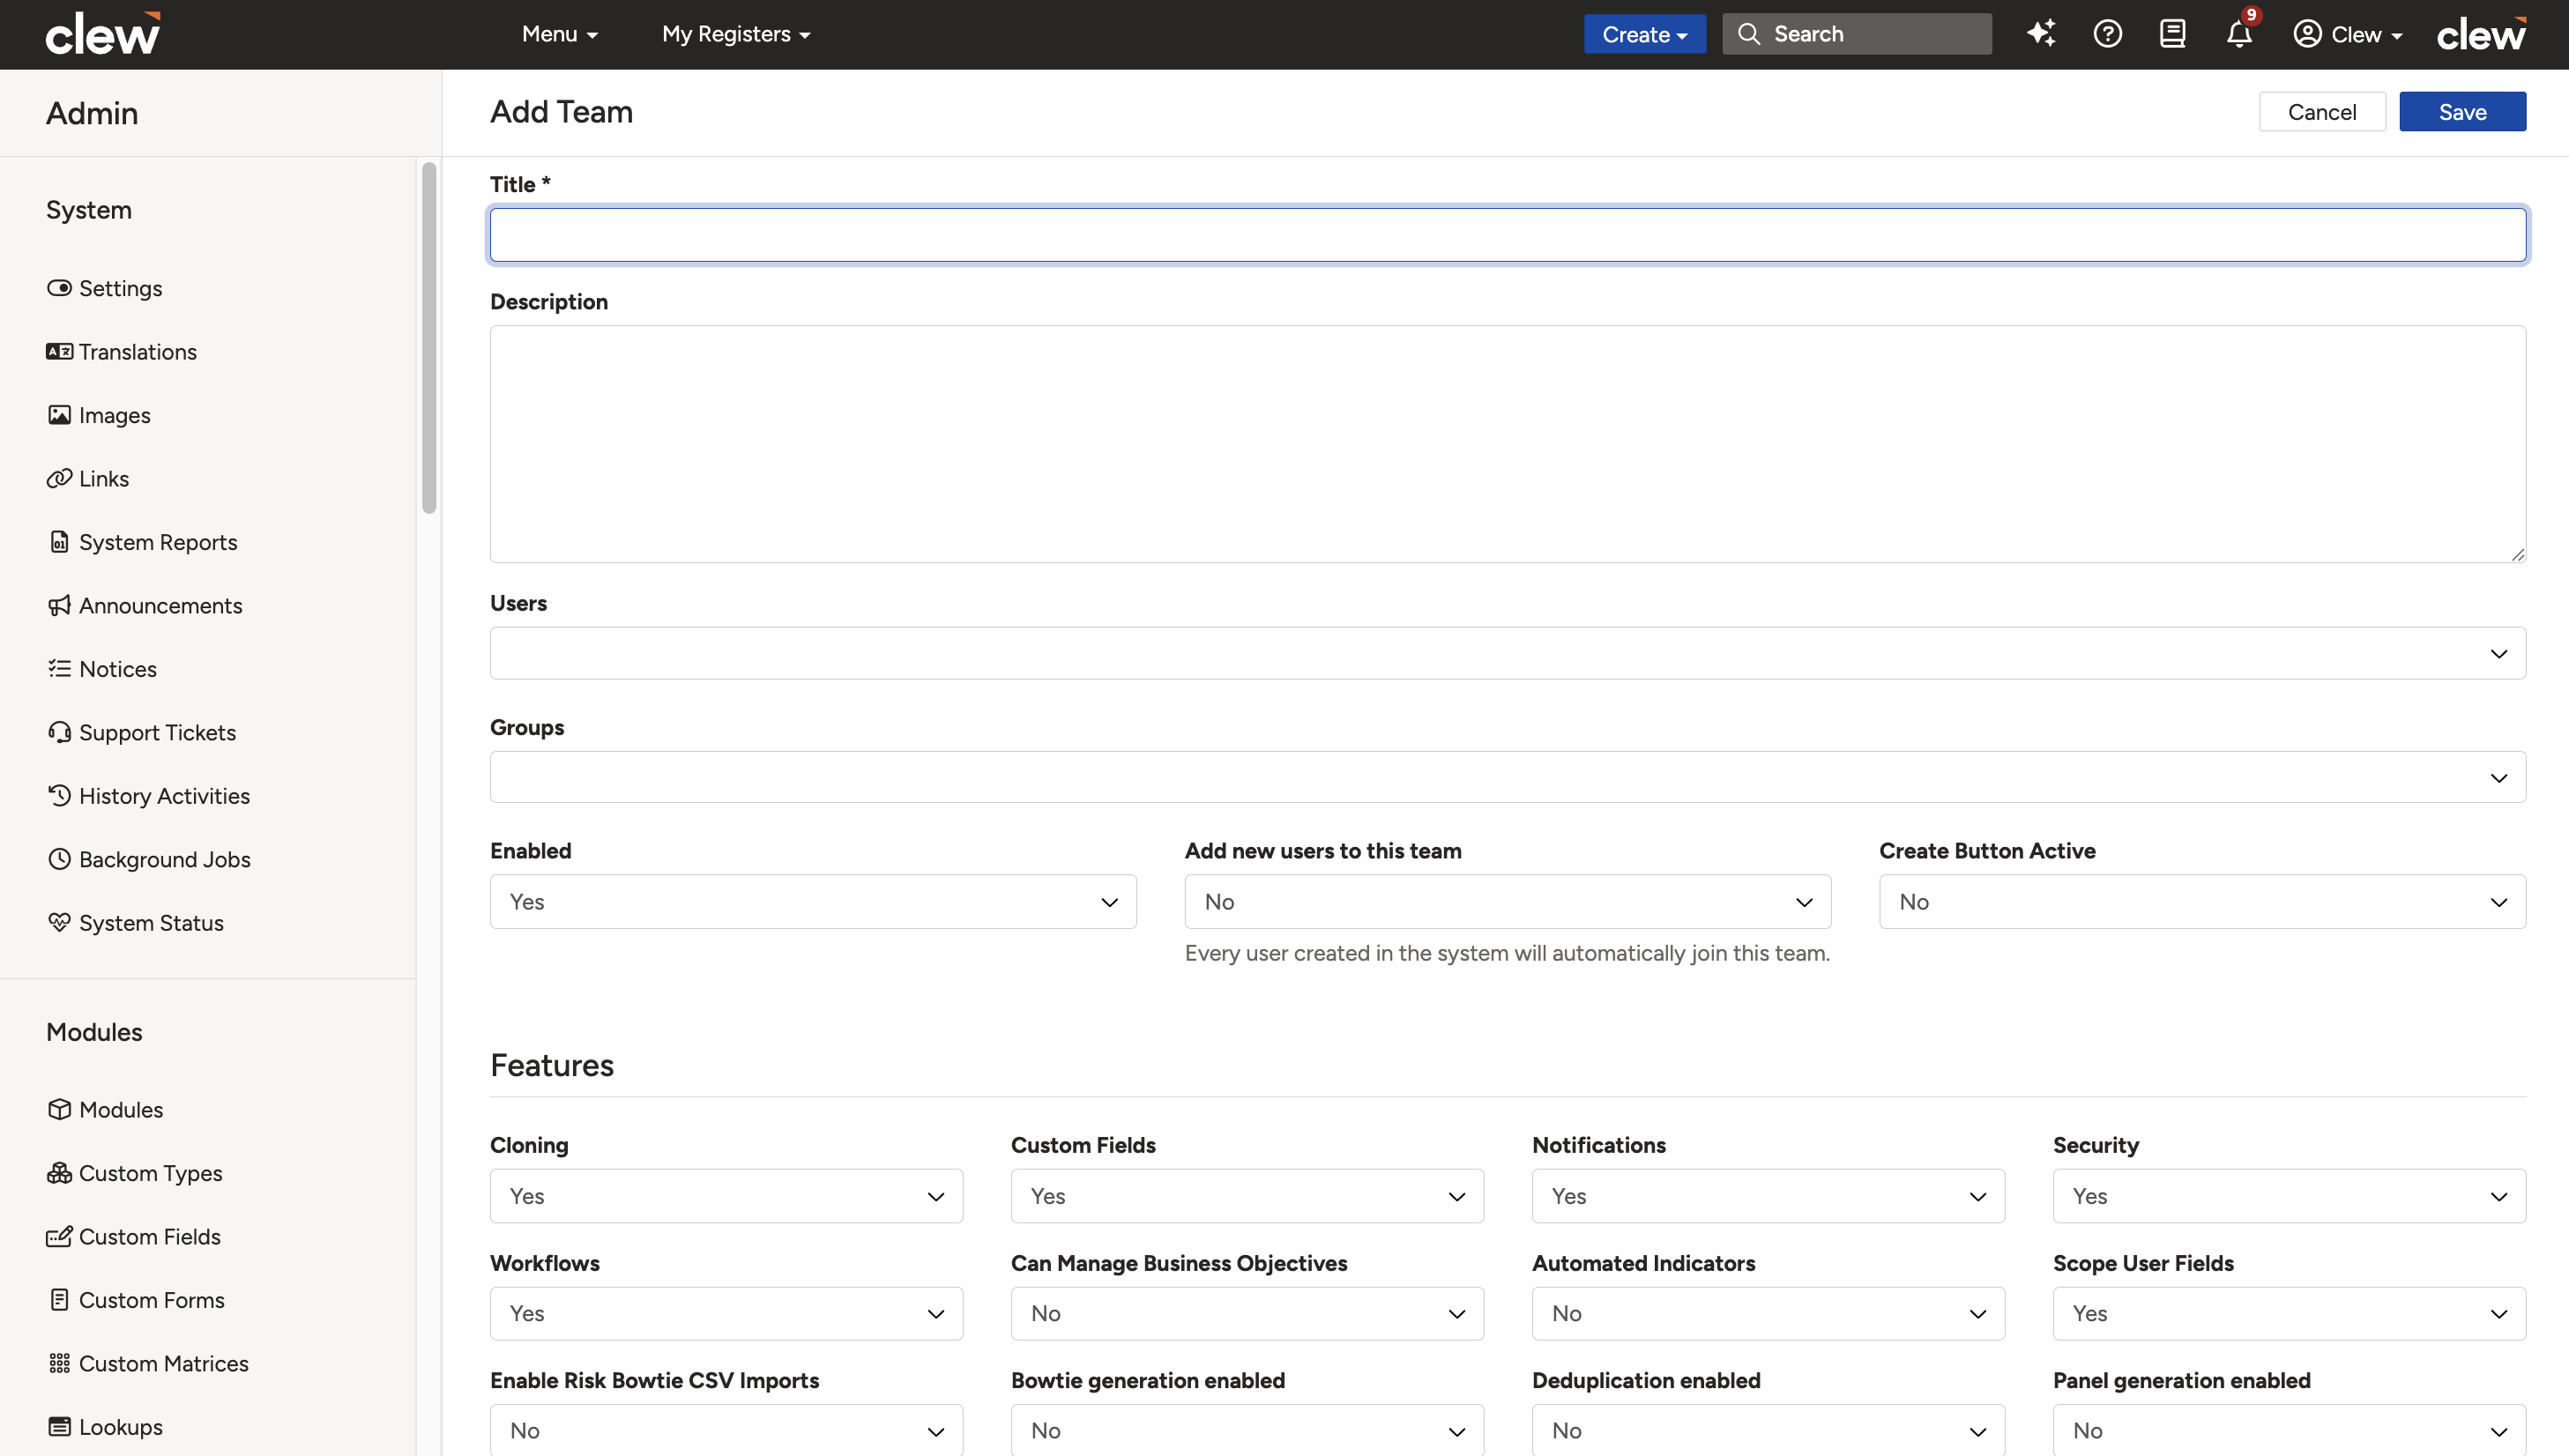Open the Bowtie generation enabled dropdown
This screenshot has width=2569, height=1456.
tap(1247, 1431)
